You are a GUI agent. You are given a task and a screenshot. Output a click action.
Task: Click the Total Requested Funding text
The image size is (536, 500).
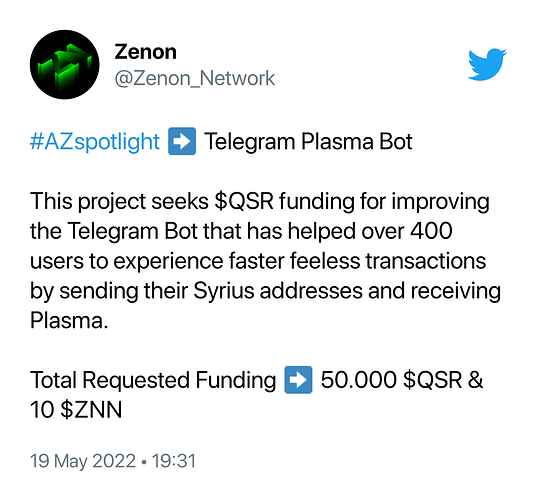[153, 380]
